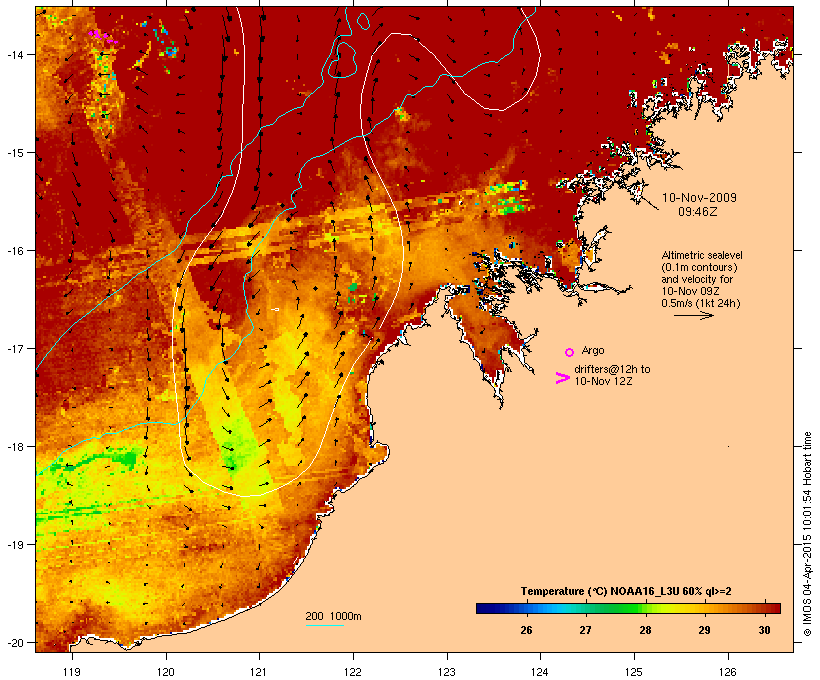
Task: Click the magenta drifter track near top-left
Action: 103,36
